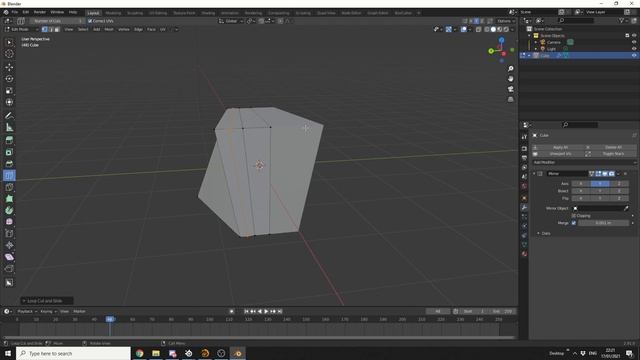Click the viewport pan hand icon
Viewport: 640px width, 360px height.
511,79
